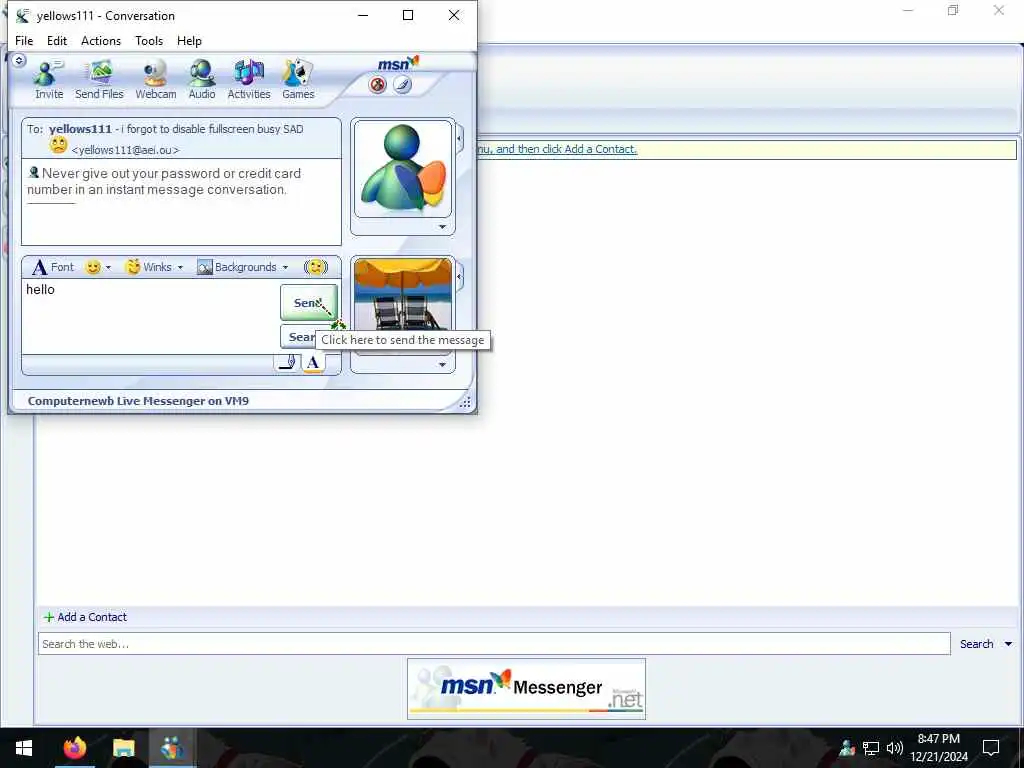This screenshot has width=1024, height=768.
Task: Click the msn butterfly logo
Action: [x=398, y=63]
